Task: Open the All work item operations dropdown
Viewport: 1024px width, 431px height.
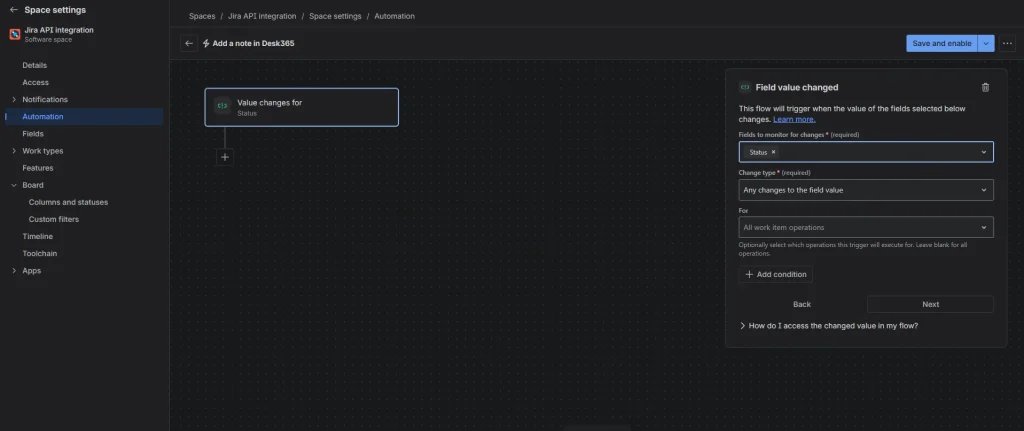Action: pyautogui.click(x=866, y=227)
